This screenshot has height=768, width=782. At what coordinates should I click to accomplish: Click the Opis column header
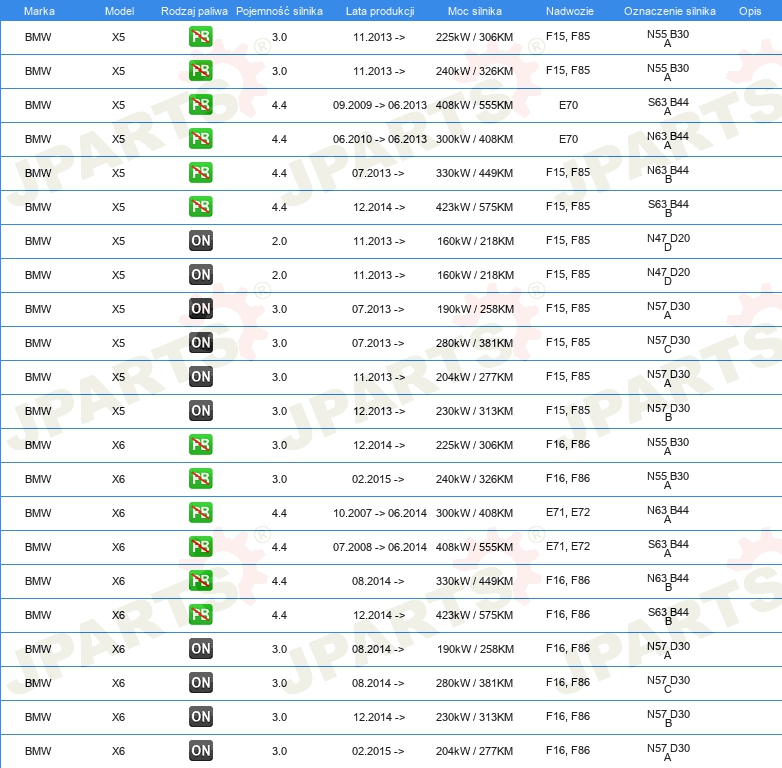[749, 11]
